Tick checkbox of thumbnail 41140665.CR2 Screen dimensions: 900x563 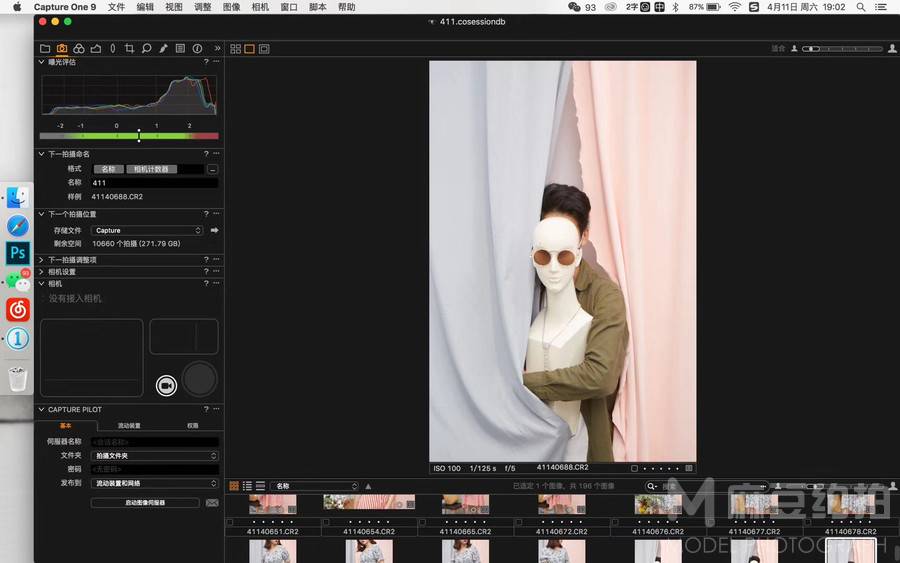[422, 523]
